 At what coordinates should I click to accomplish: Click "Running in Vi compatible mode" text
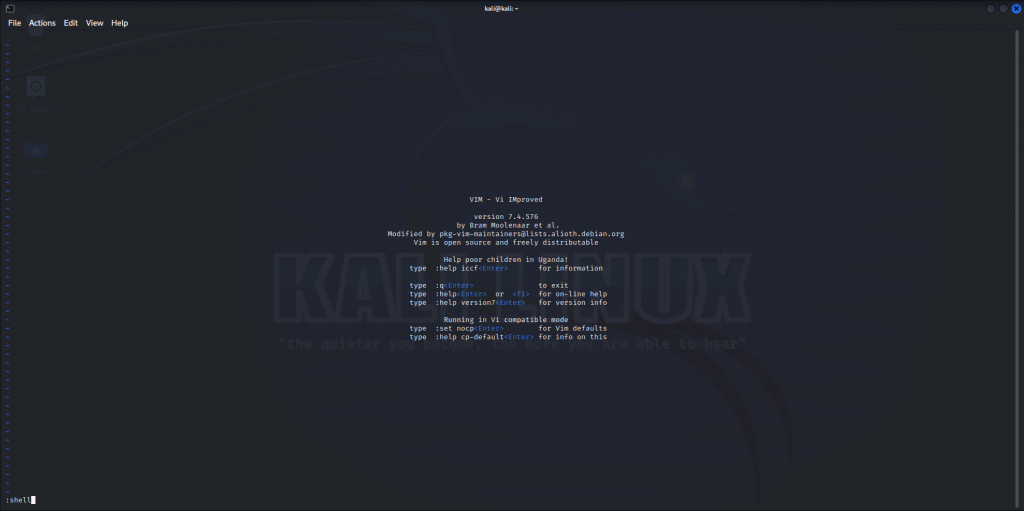coord(505,320)
